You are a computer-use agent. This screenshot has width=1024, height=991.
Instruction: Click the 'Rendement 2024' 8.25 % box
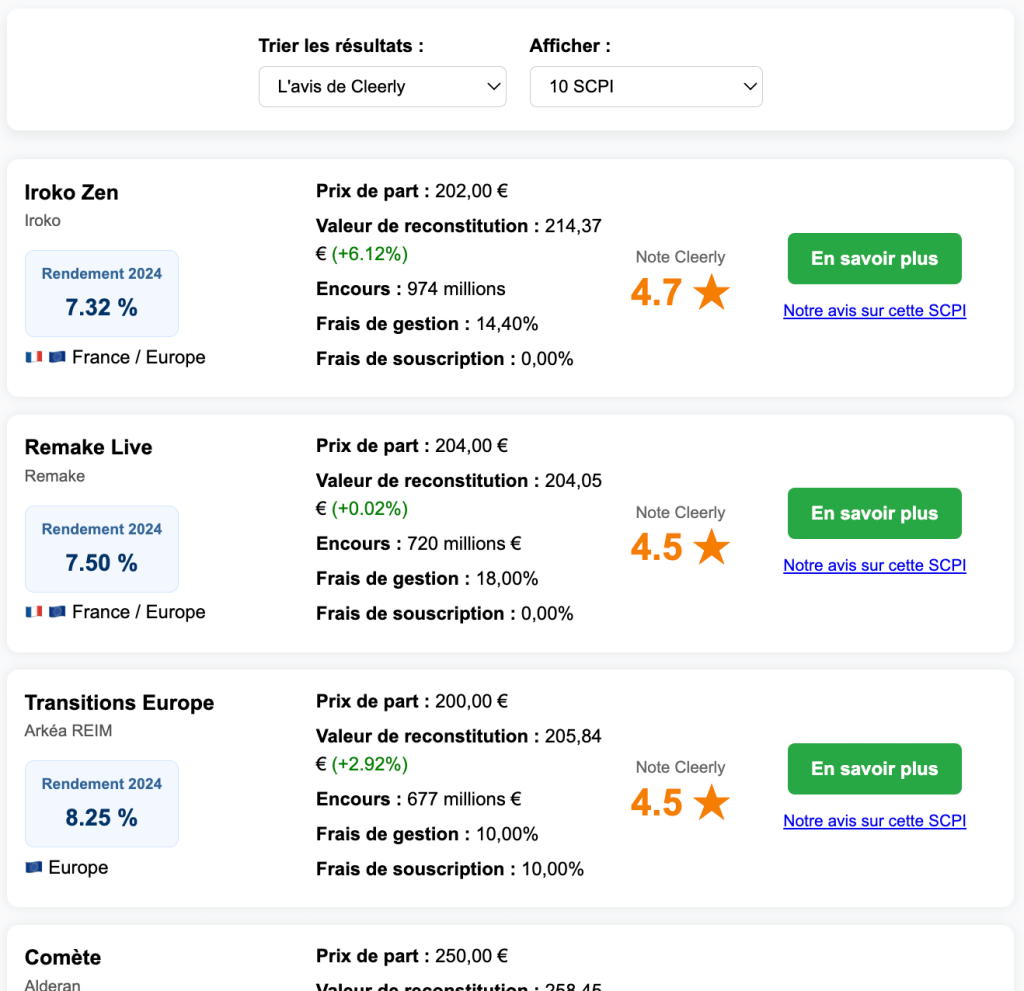coord(102,804)
